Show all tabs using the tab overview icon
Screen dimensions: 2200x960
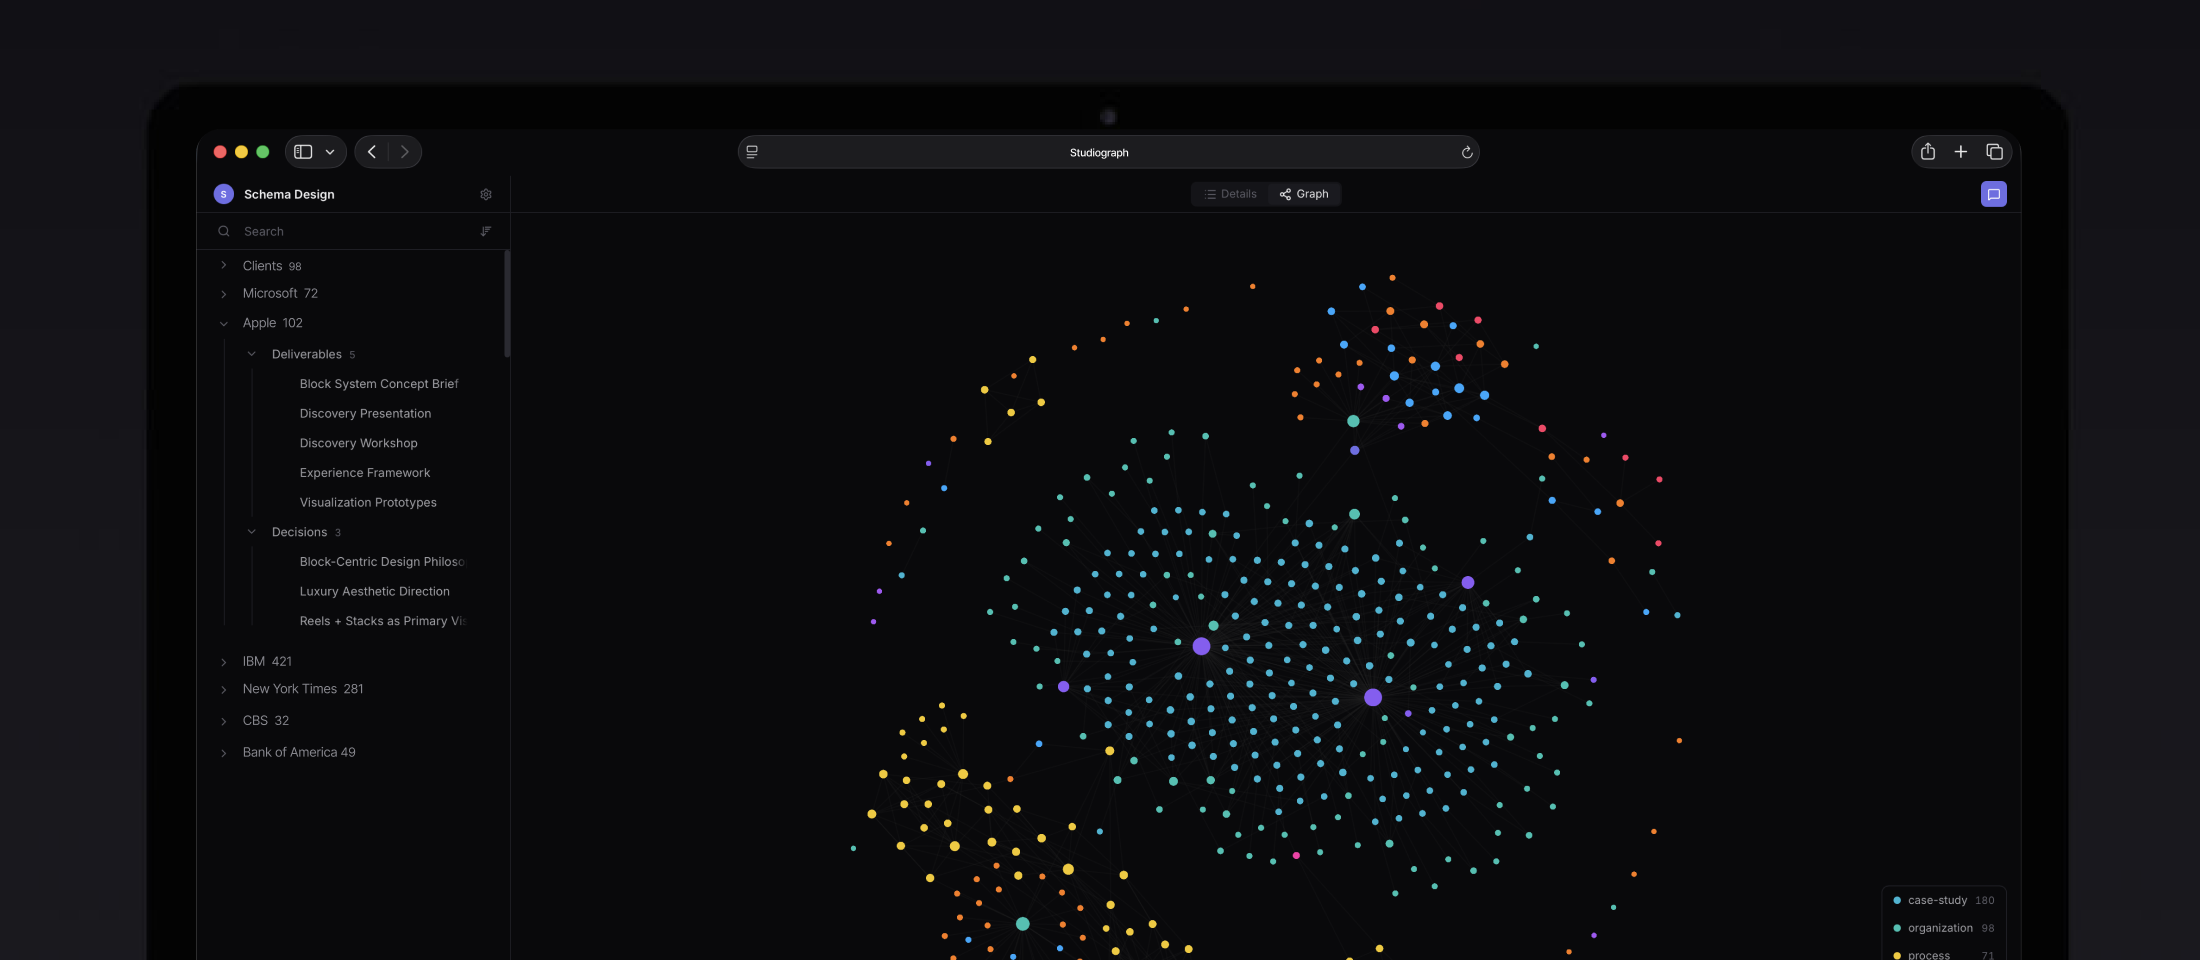coord(1994,151)
